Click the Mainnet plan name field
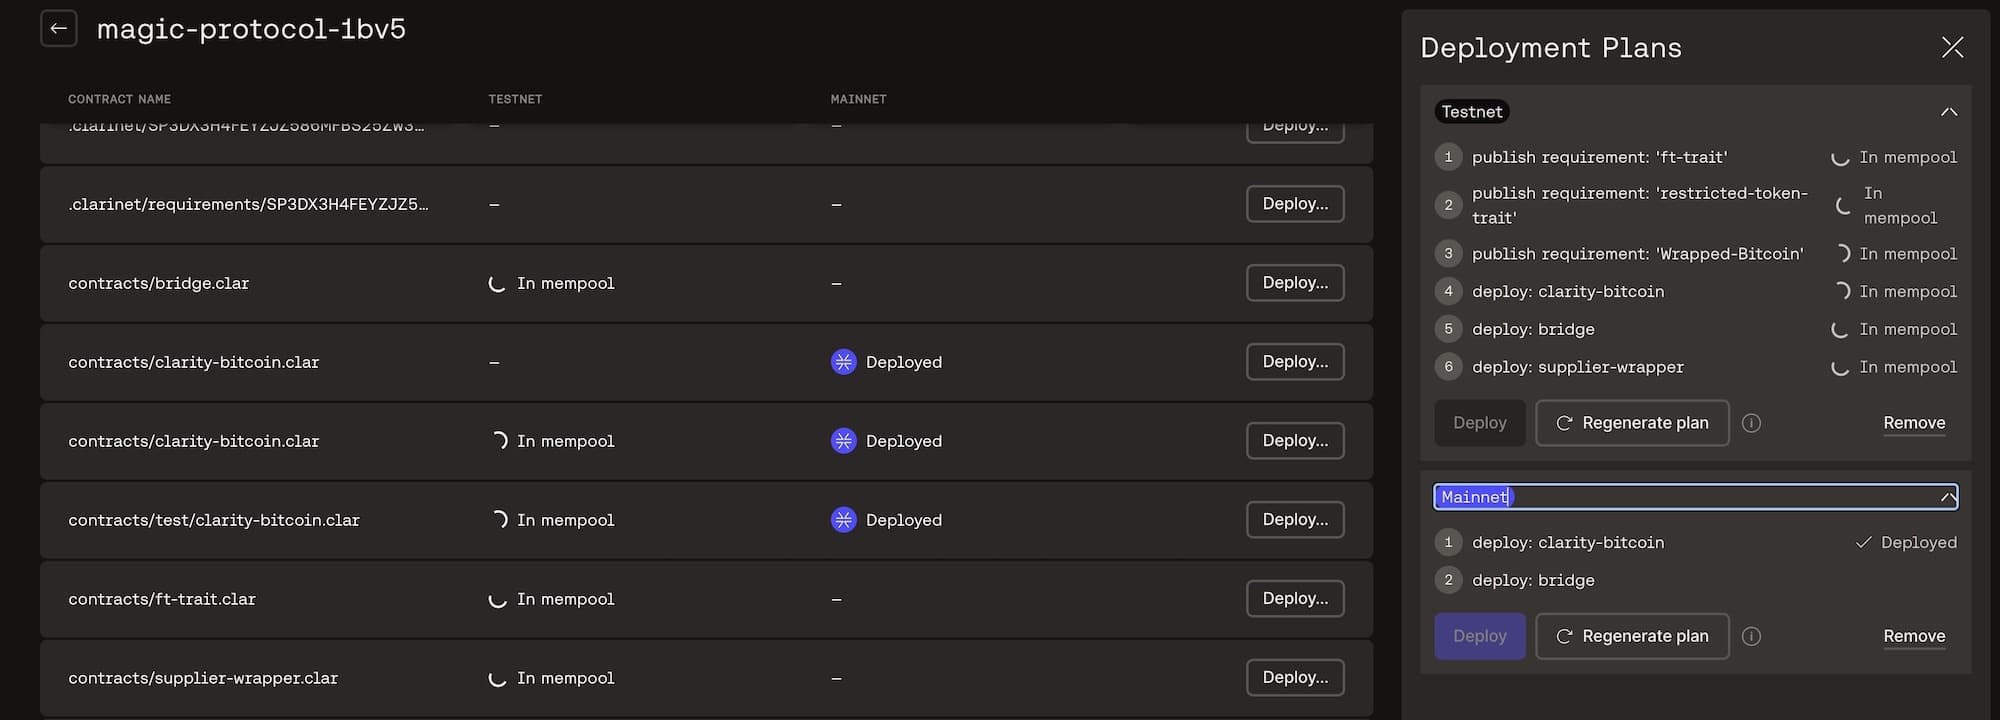The image size is (2000, 720). pos(1695,497)
